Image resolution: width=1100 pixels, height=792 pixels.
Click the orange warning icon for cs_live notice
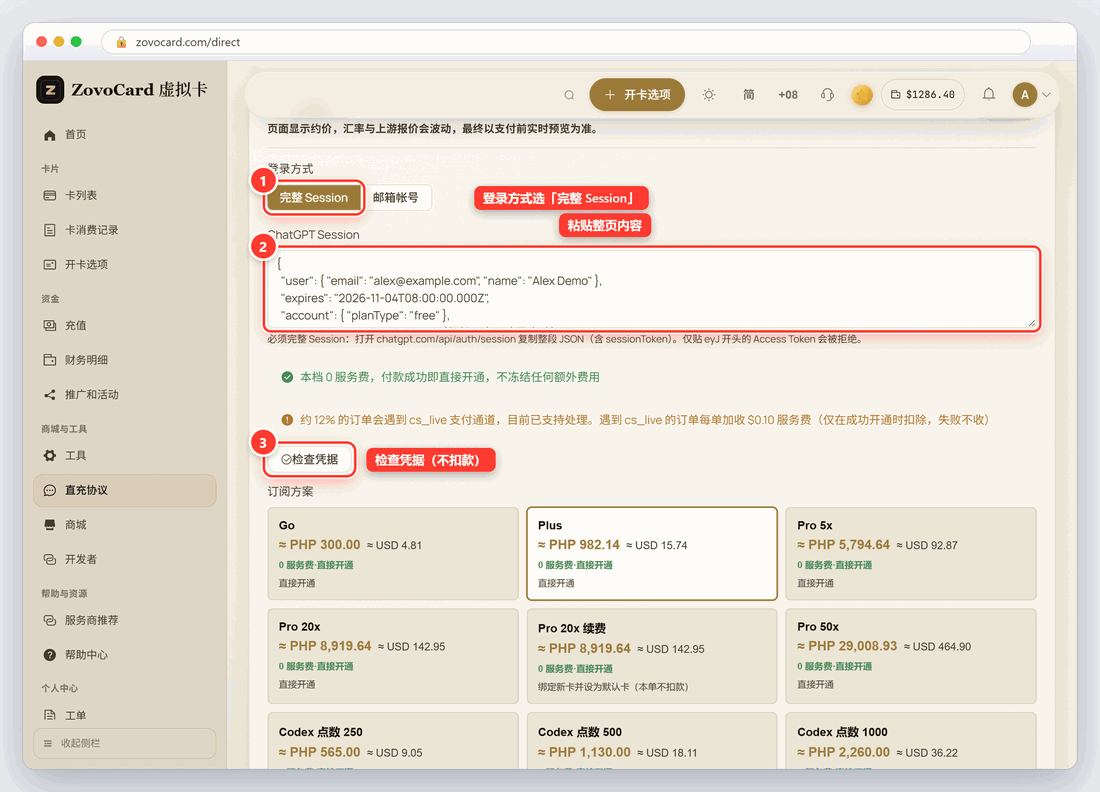point(287,420)
